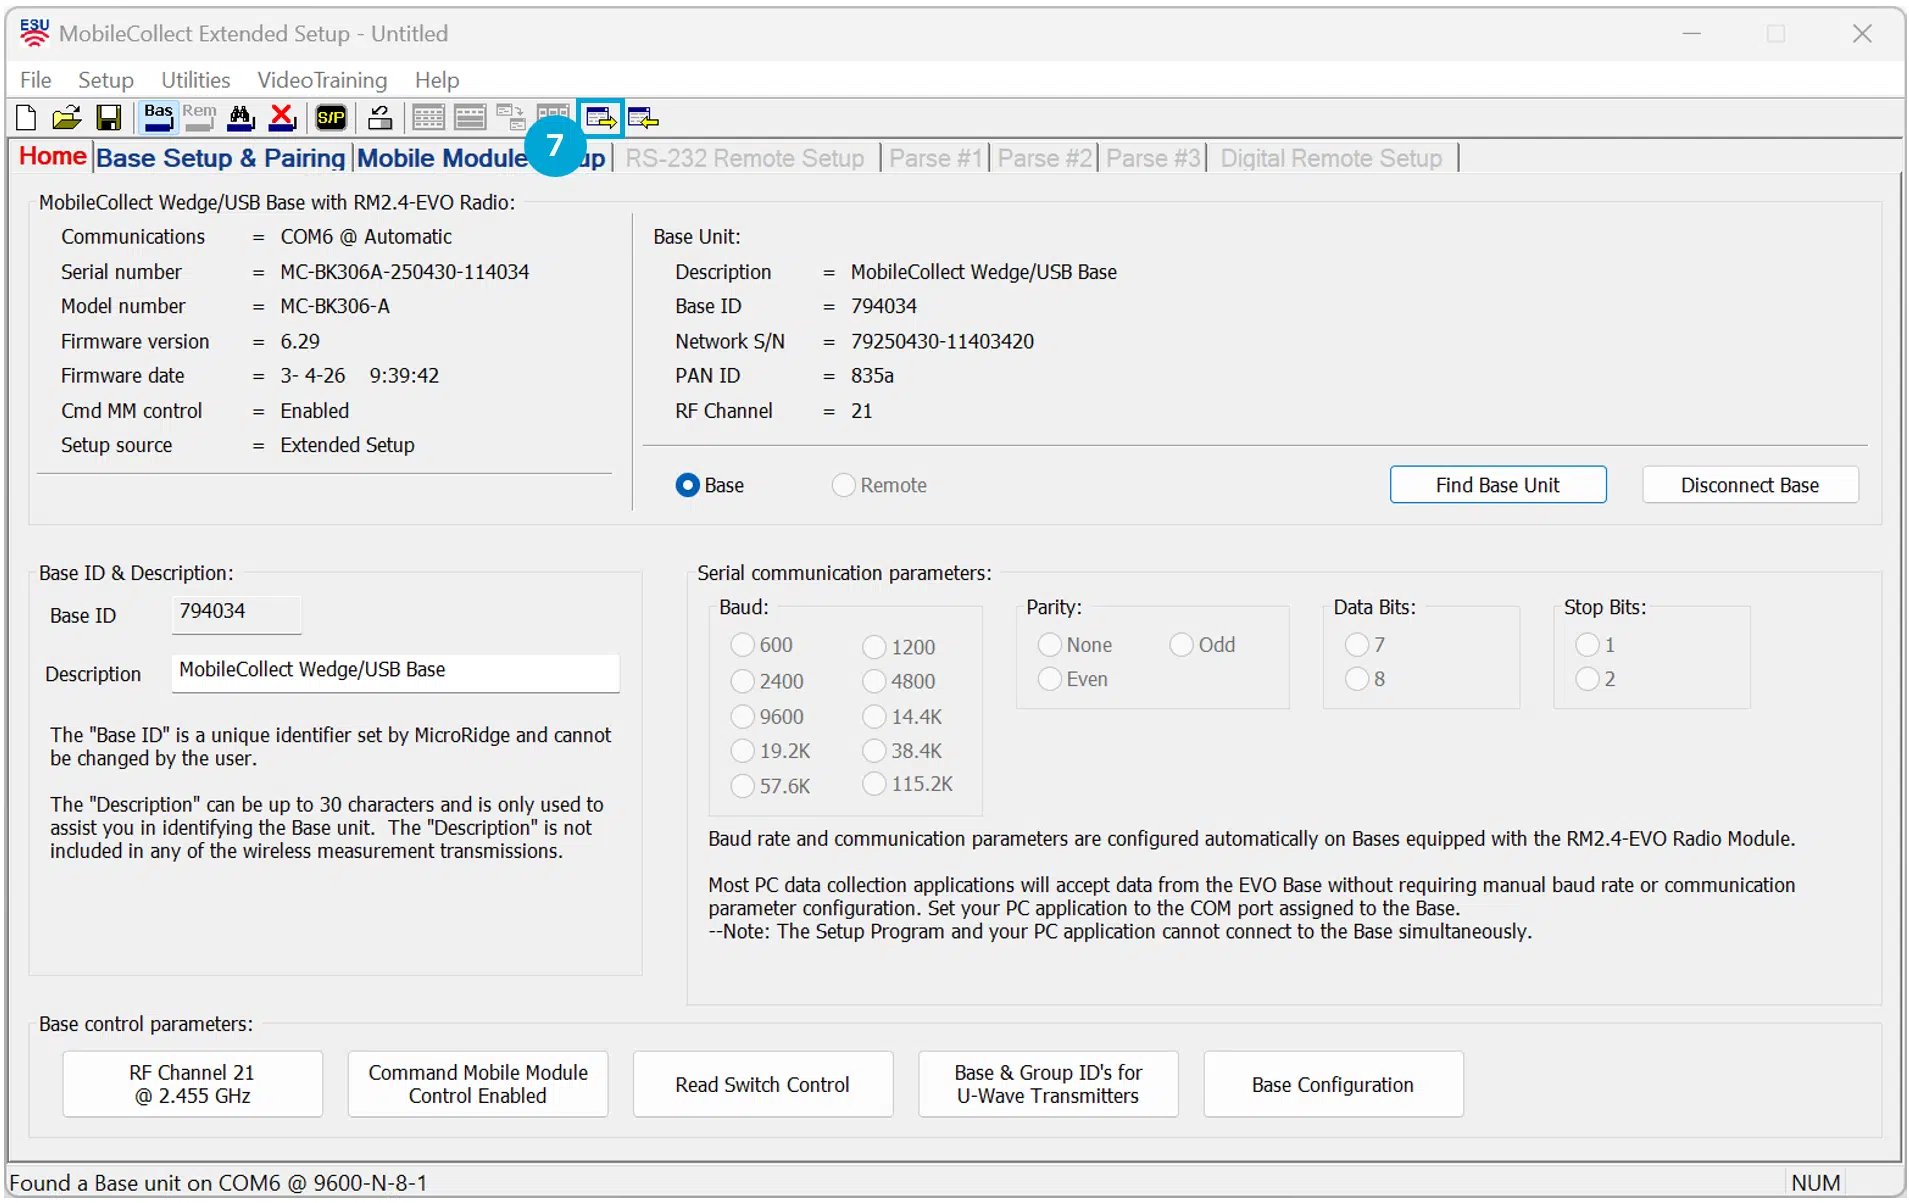Open the Digital Remote Setup tab
The image size is (1909, 1203).
coord(1331,158)
